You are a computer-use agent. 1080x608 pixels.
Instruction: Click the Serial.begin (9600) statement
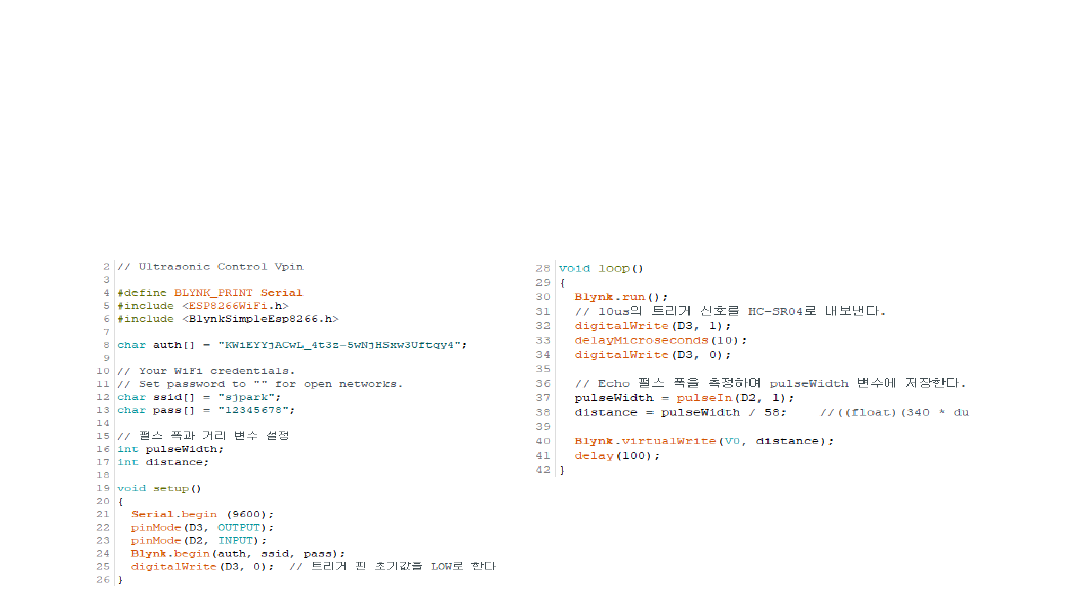coord(202,514)
